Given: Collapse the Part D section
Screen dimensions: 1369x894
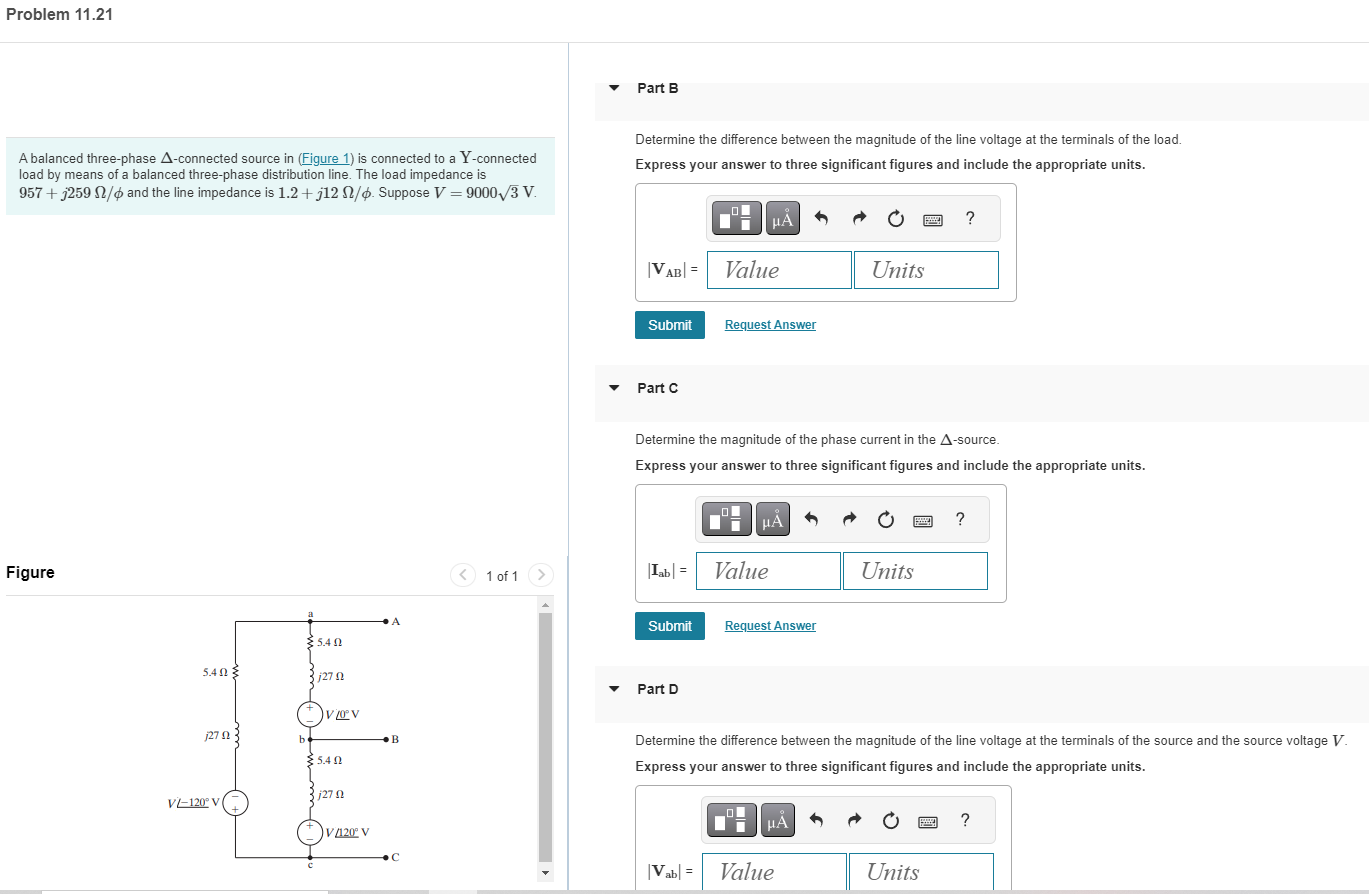Looking at the screenshot, I should pyautogui.click(x=613, y=689).
